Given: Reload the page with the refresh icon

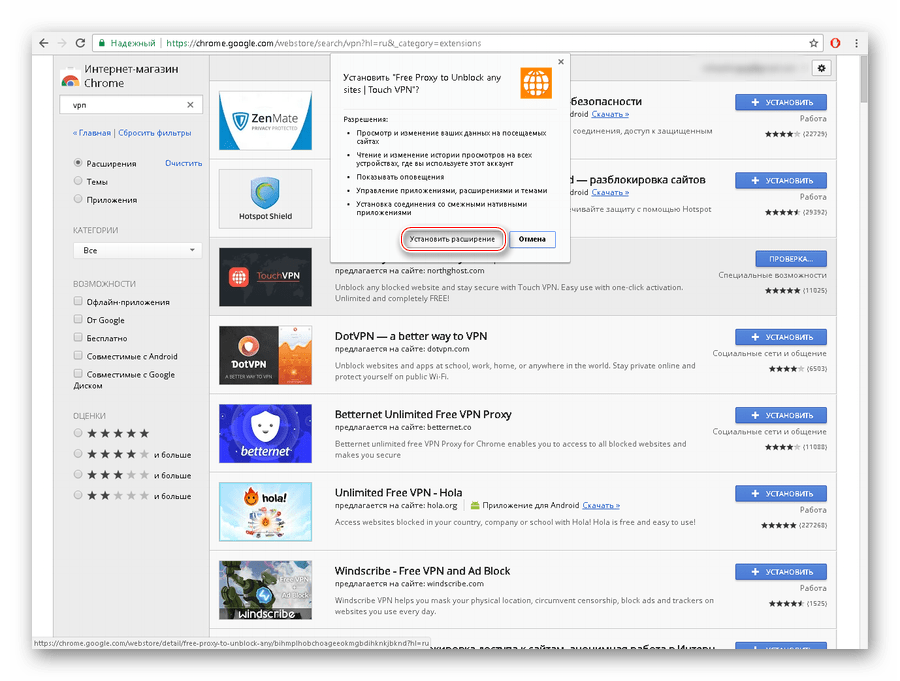Looking at the screenshot, I should pyautogui.click(x=81, y=43).
